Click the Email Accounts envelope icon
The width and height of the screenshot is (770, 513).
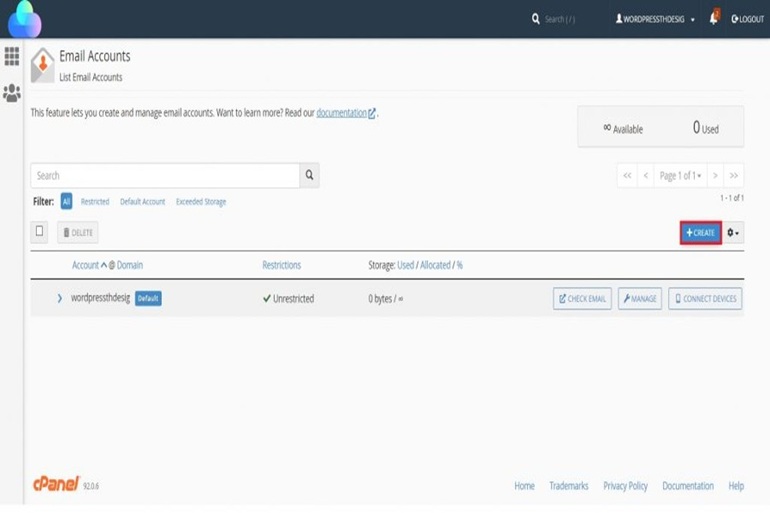click(42, 65)
